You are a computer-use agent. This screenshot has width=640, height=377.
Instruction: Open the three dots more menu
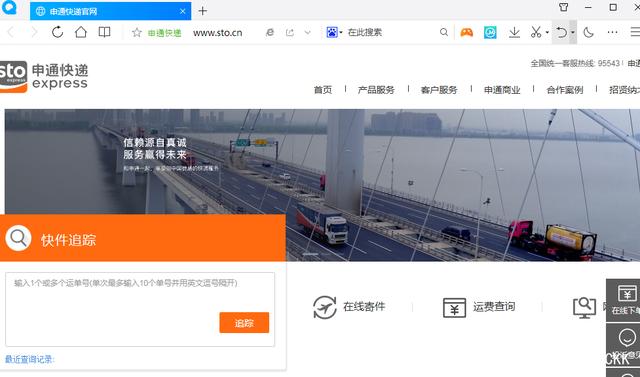pyautogui.click(x=612, y=32)
